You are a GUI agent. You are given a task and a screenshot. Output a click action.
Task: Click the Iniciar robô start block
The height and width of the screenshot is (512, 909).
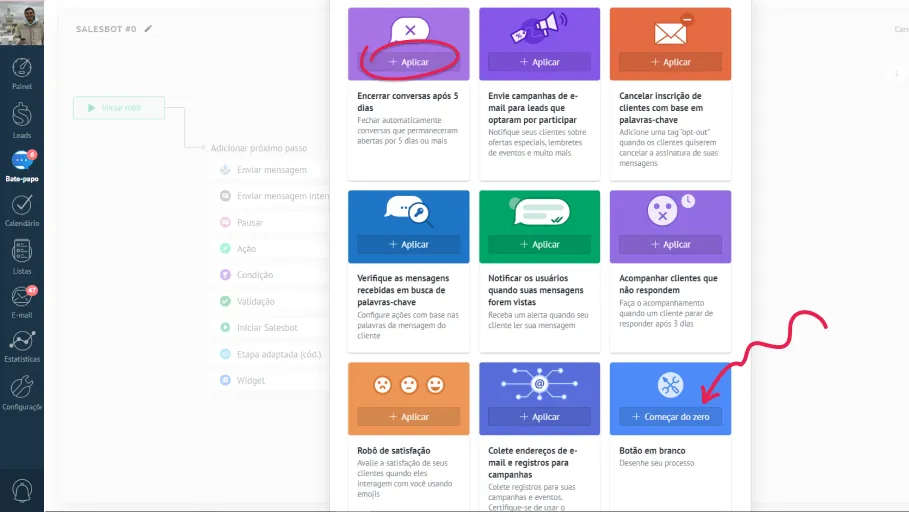(x=119, y=108)
